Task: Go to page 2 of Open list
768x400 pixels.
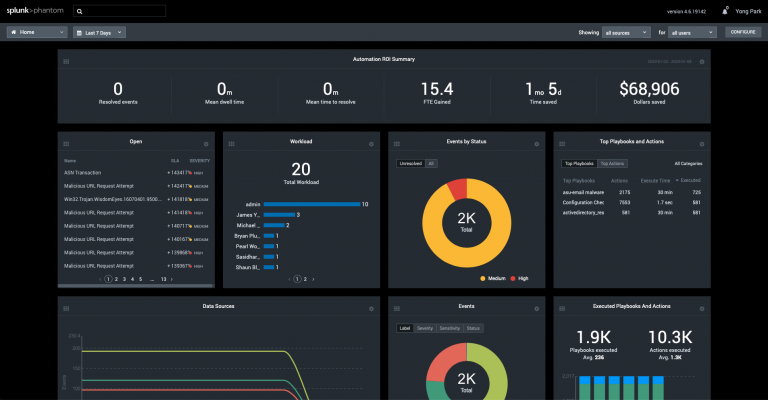Action: pyautogui.click(x=116, y=279)
